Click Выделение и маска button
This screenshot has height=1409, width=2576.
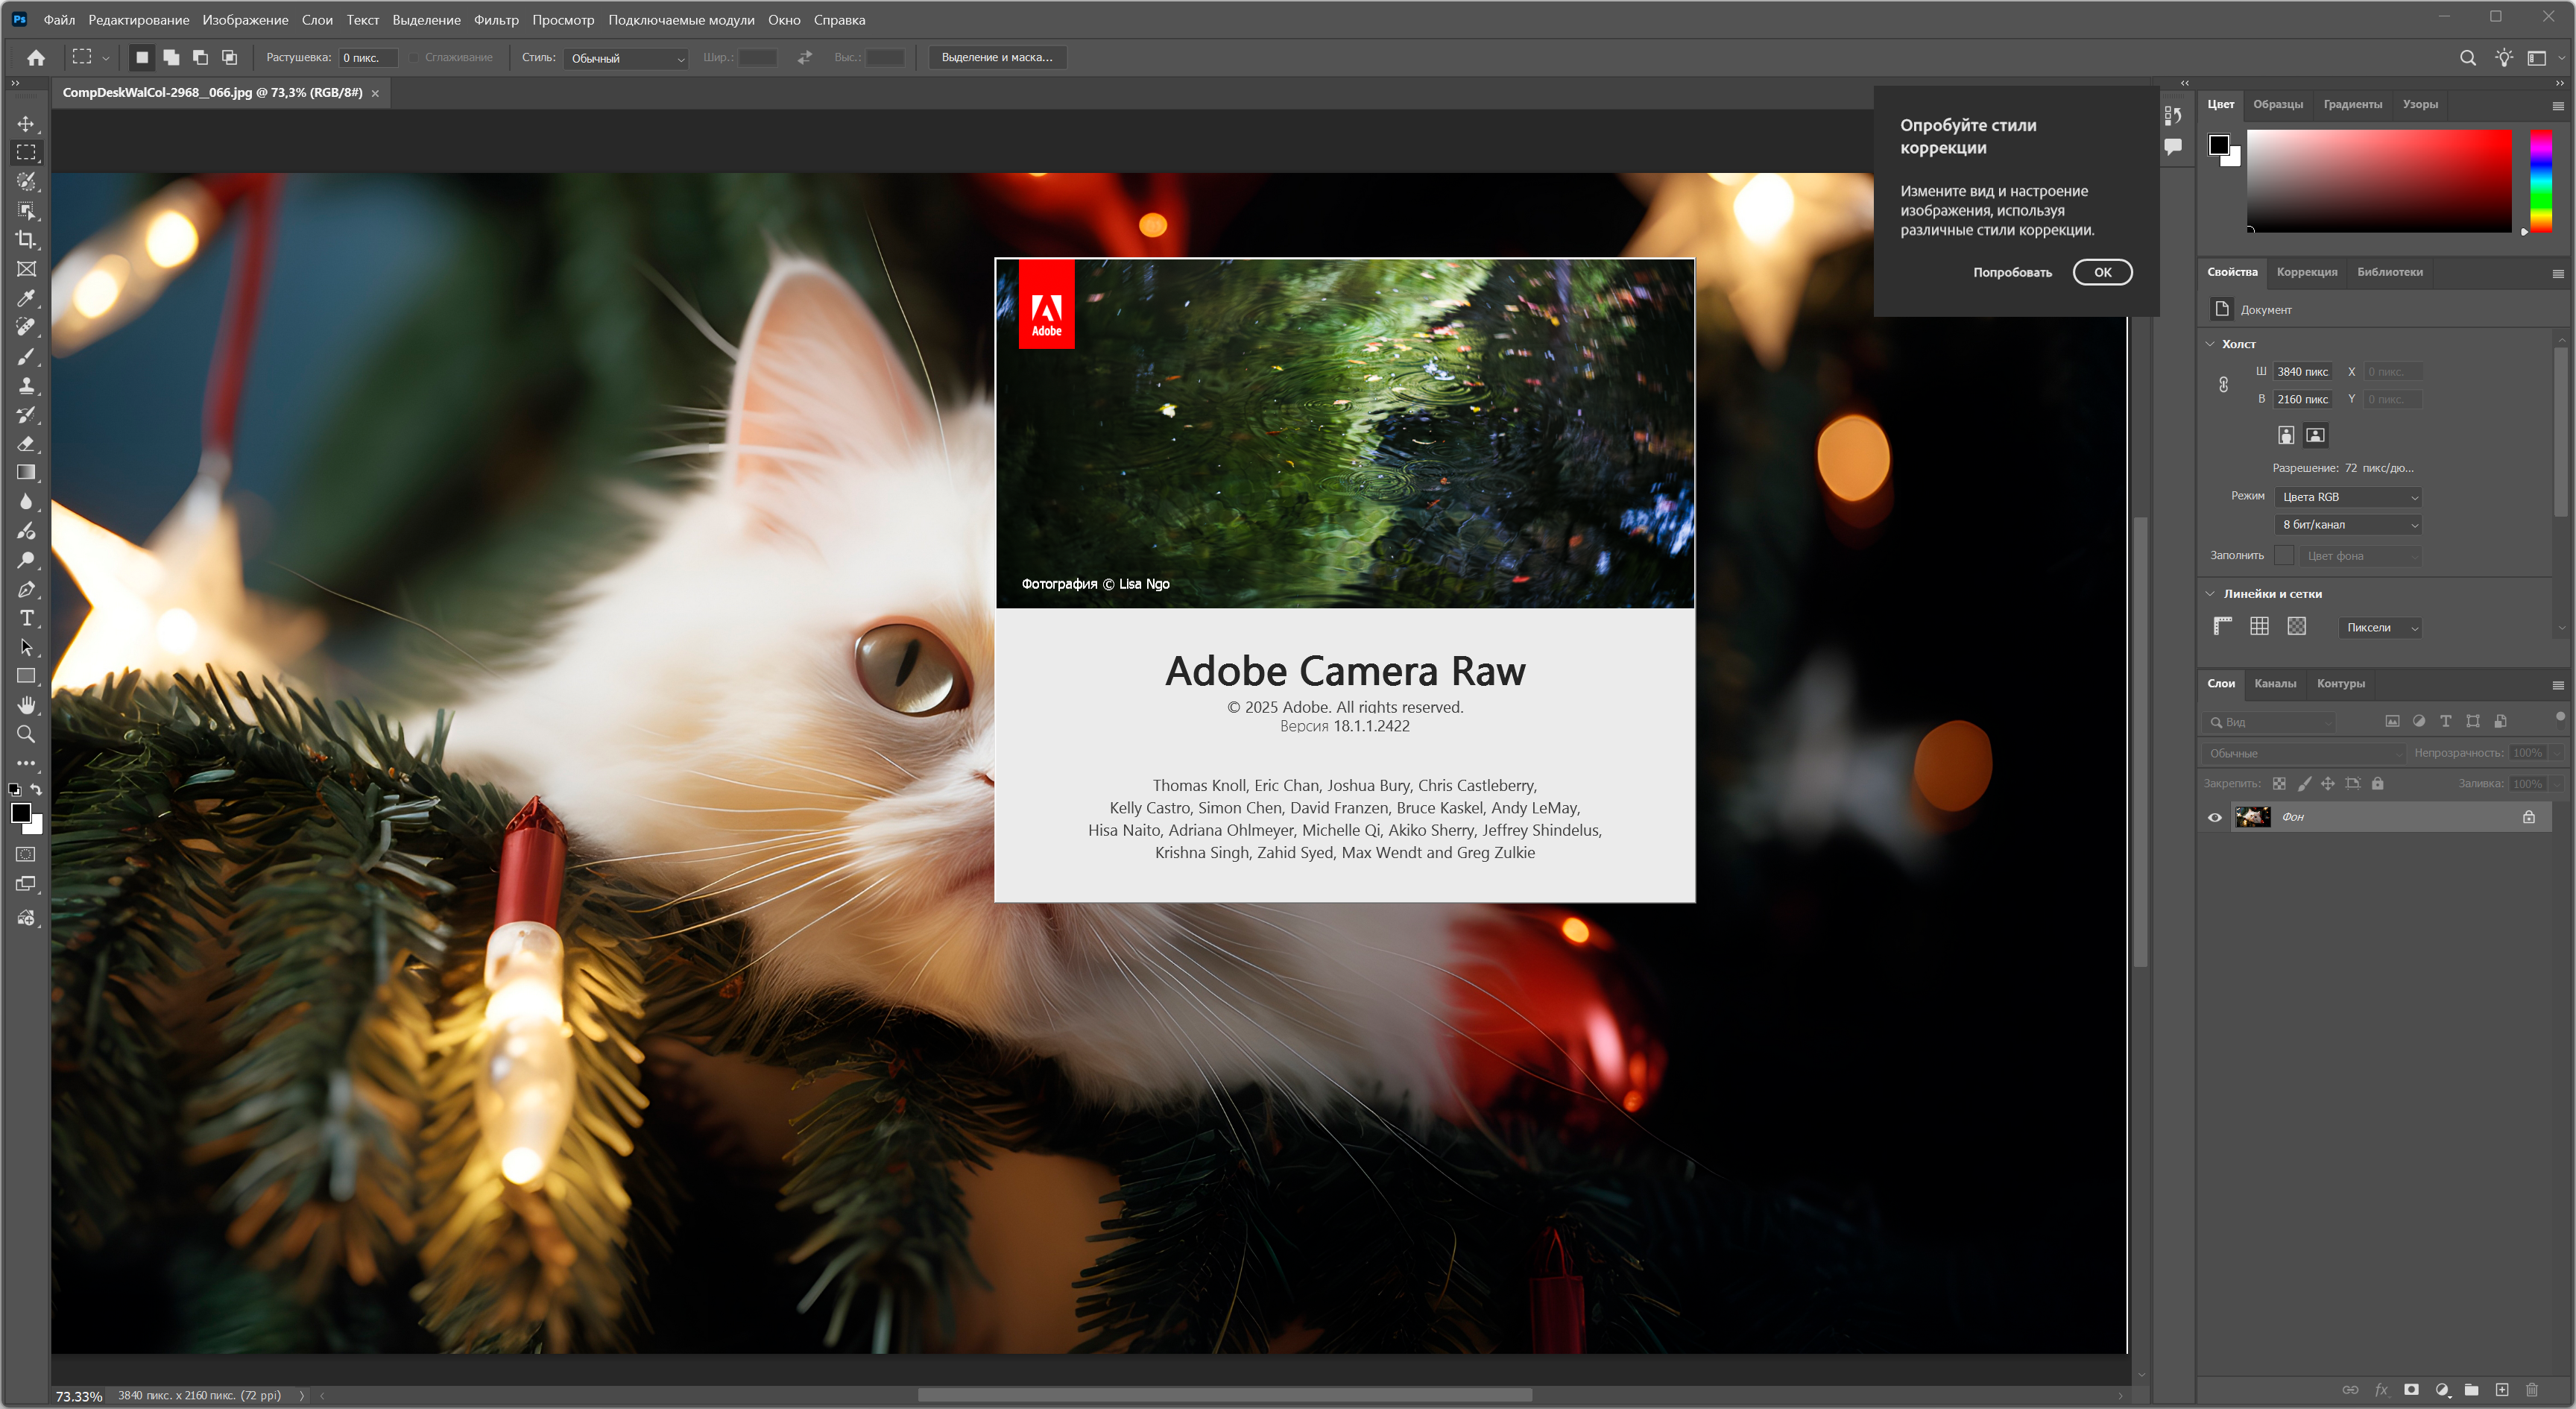[996, 58]
